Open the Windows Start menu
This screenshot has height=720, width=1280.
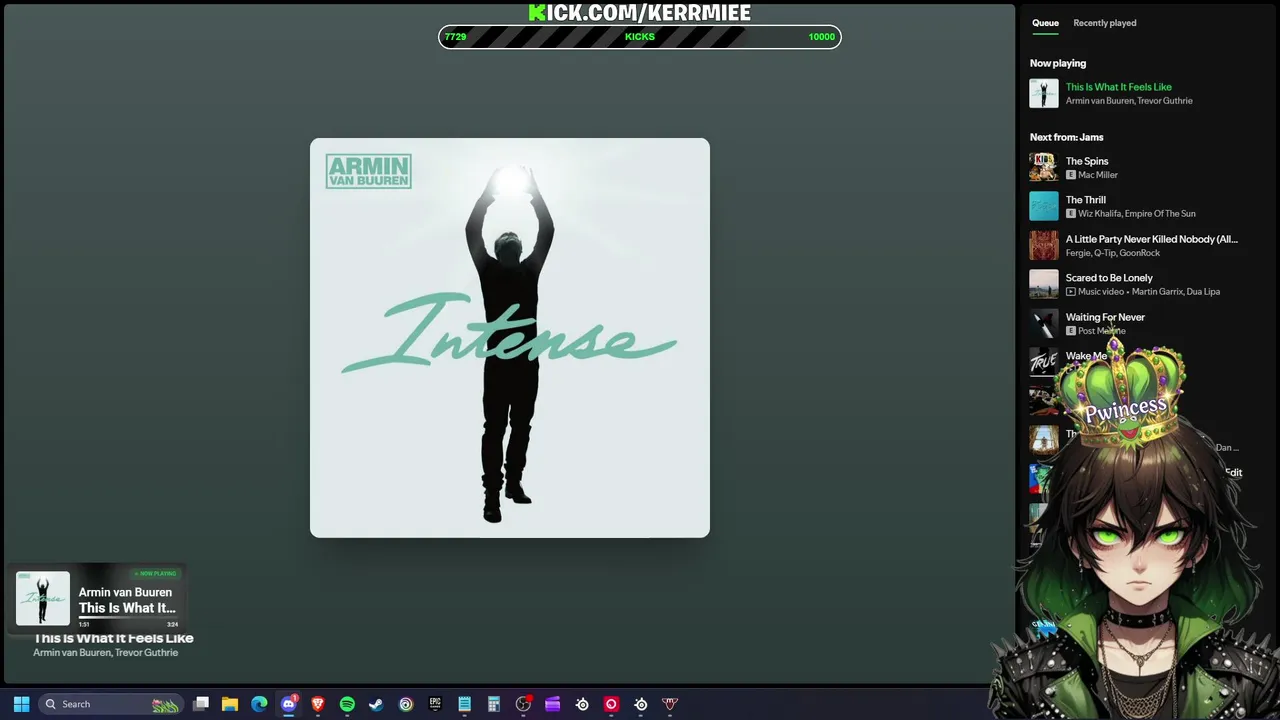click(x=21, y=704)
